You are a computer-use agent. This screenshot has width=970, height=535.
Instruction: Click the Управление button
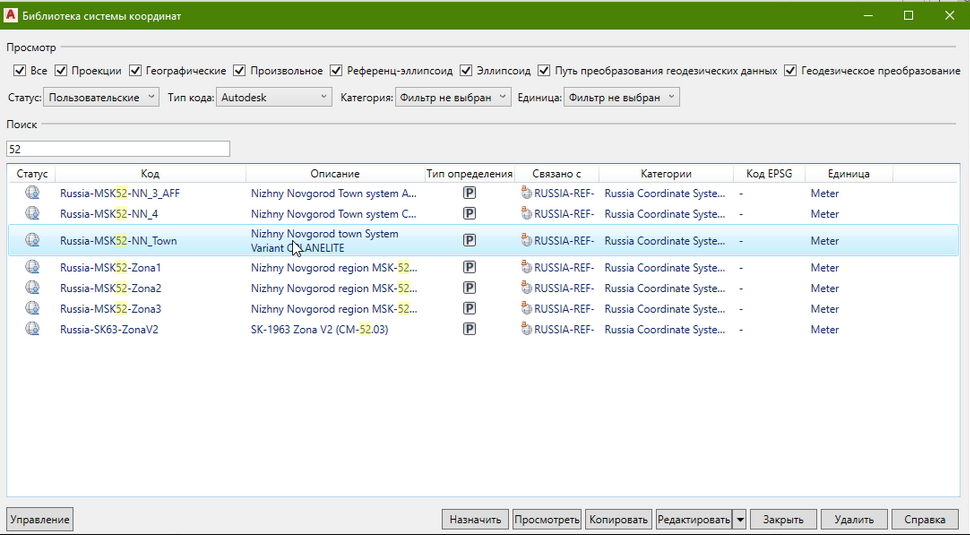point(40,520)
